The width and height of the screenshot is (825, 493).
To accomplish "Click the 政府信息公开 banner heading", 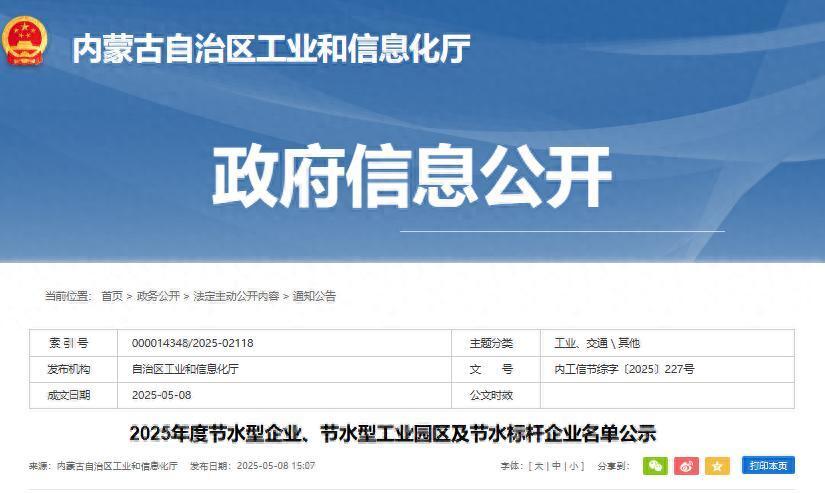I will 412,175.
